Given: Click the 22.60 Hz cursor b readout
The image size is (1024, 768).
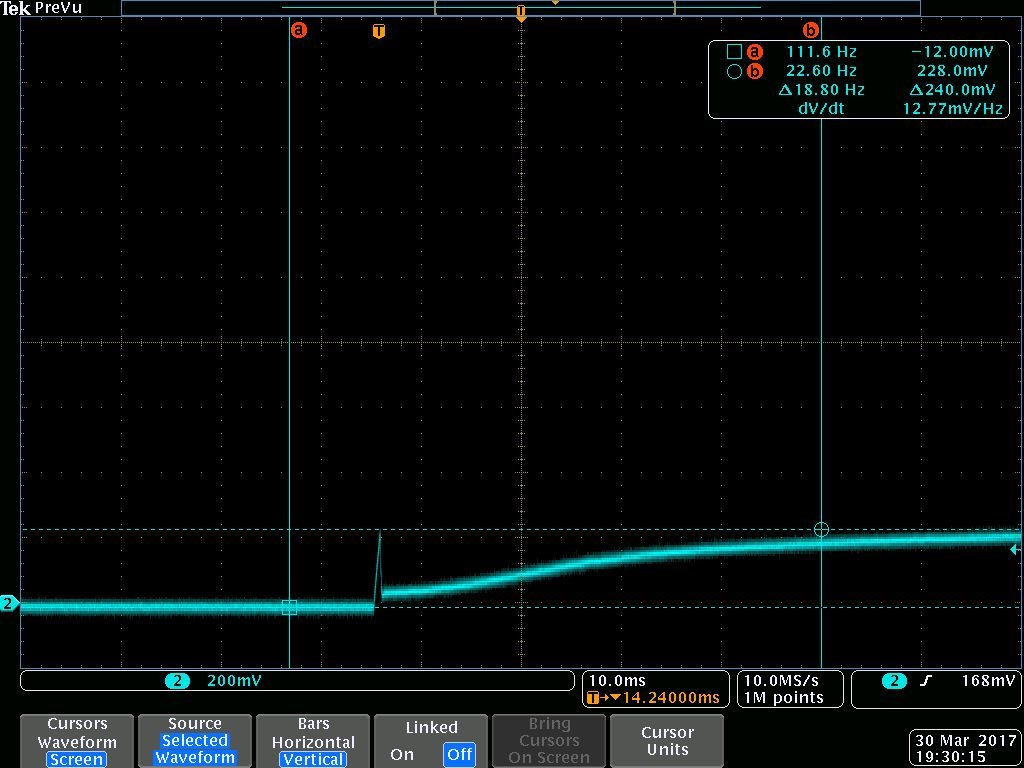Looking at the screenshot, I should pyautogui.click(x=822, y=71).
